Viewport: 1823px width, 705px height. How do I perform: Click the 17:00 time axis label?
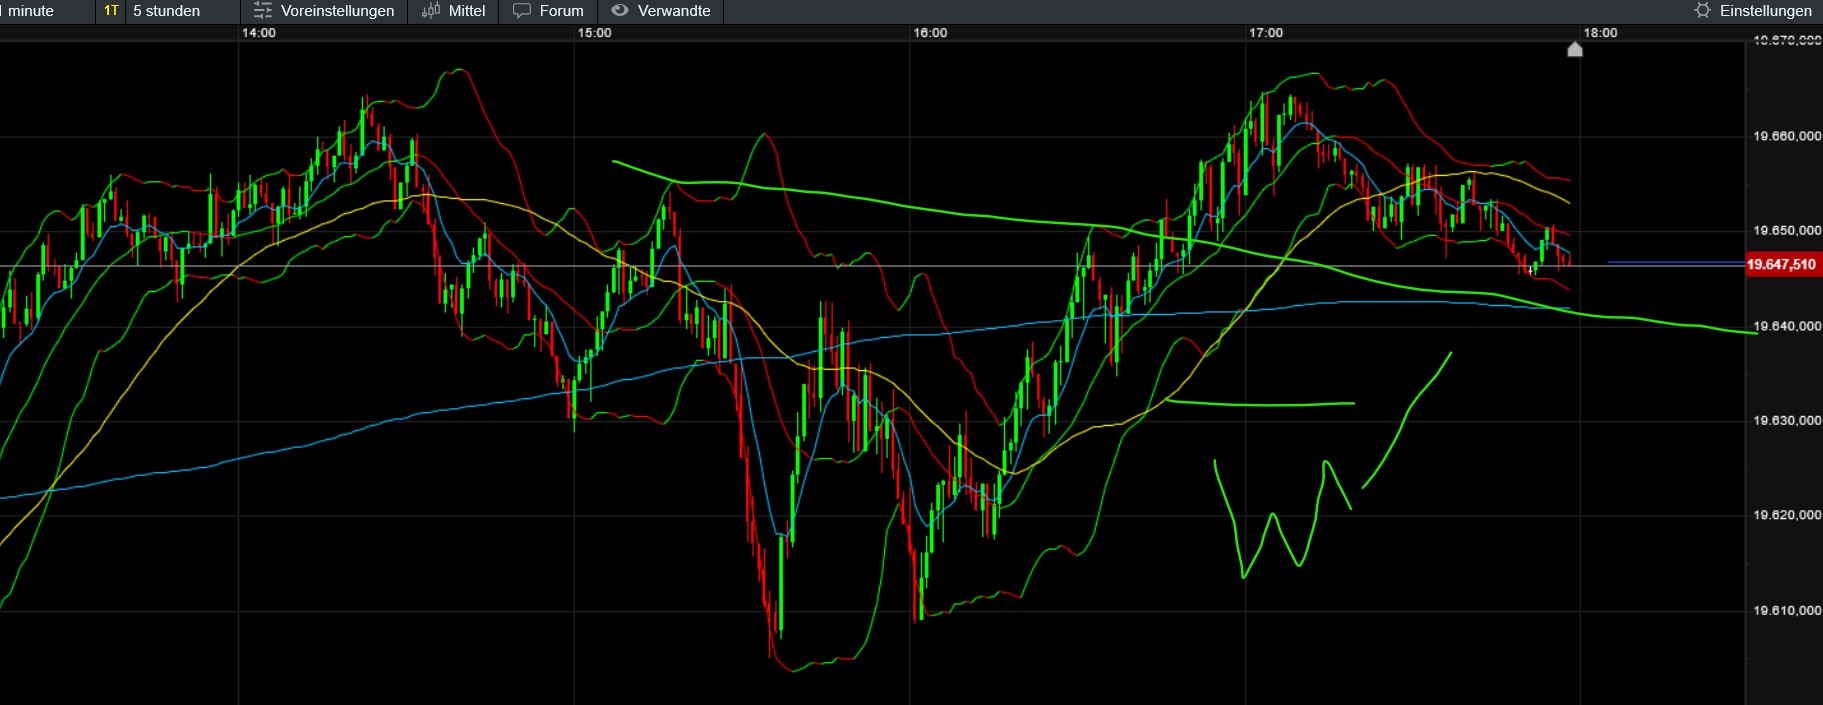(x=1266, y=33)
